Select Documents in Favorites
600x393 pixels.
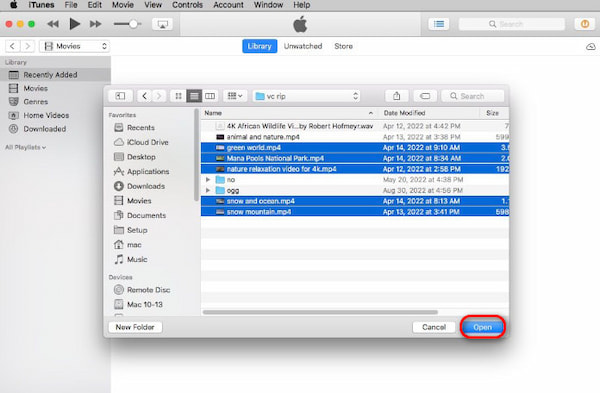click(140, 215)
